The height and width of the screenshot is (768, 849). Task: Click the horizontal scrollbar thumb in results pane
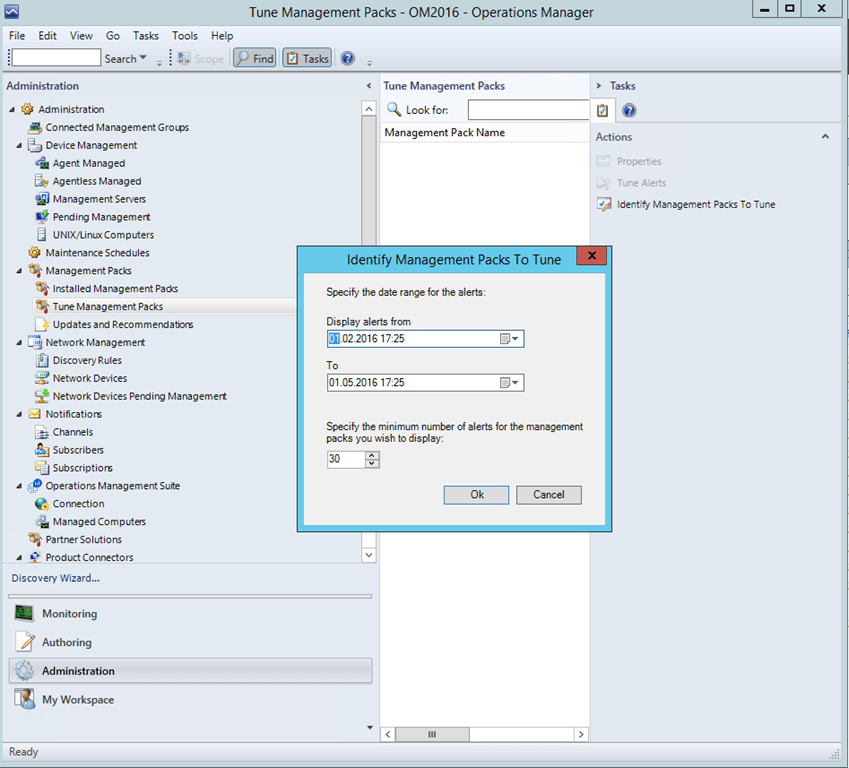[432, 734]
